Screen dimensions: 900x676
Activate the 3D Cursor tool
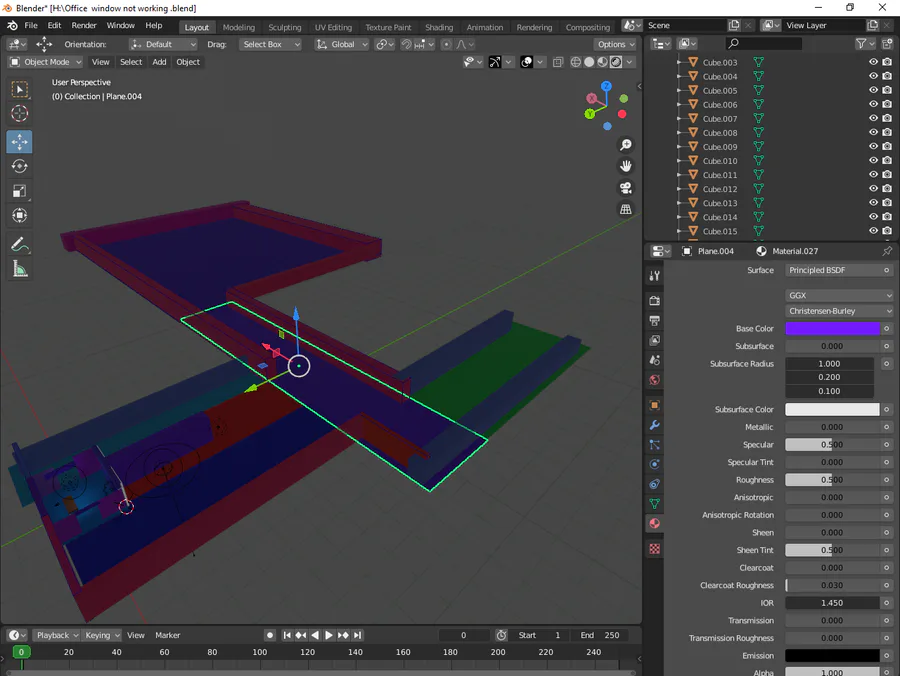point(20,114)
